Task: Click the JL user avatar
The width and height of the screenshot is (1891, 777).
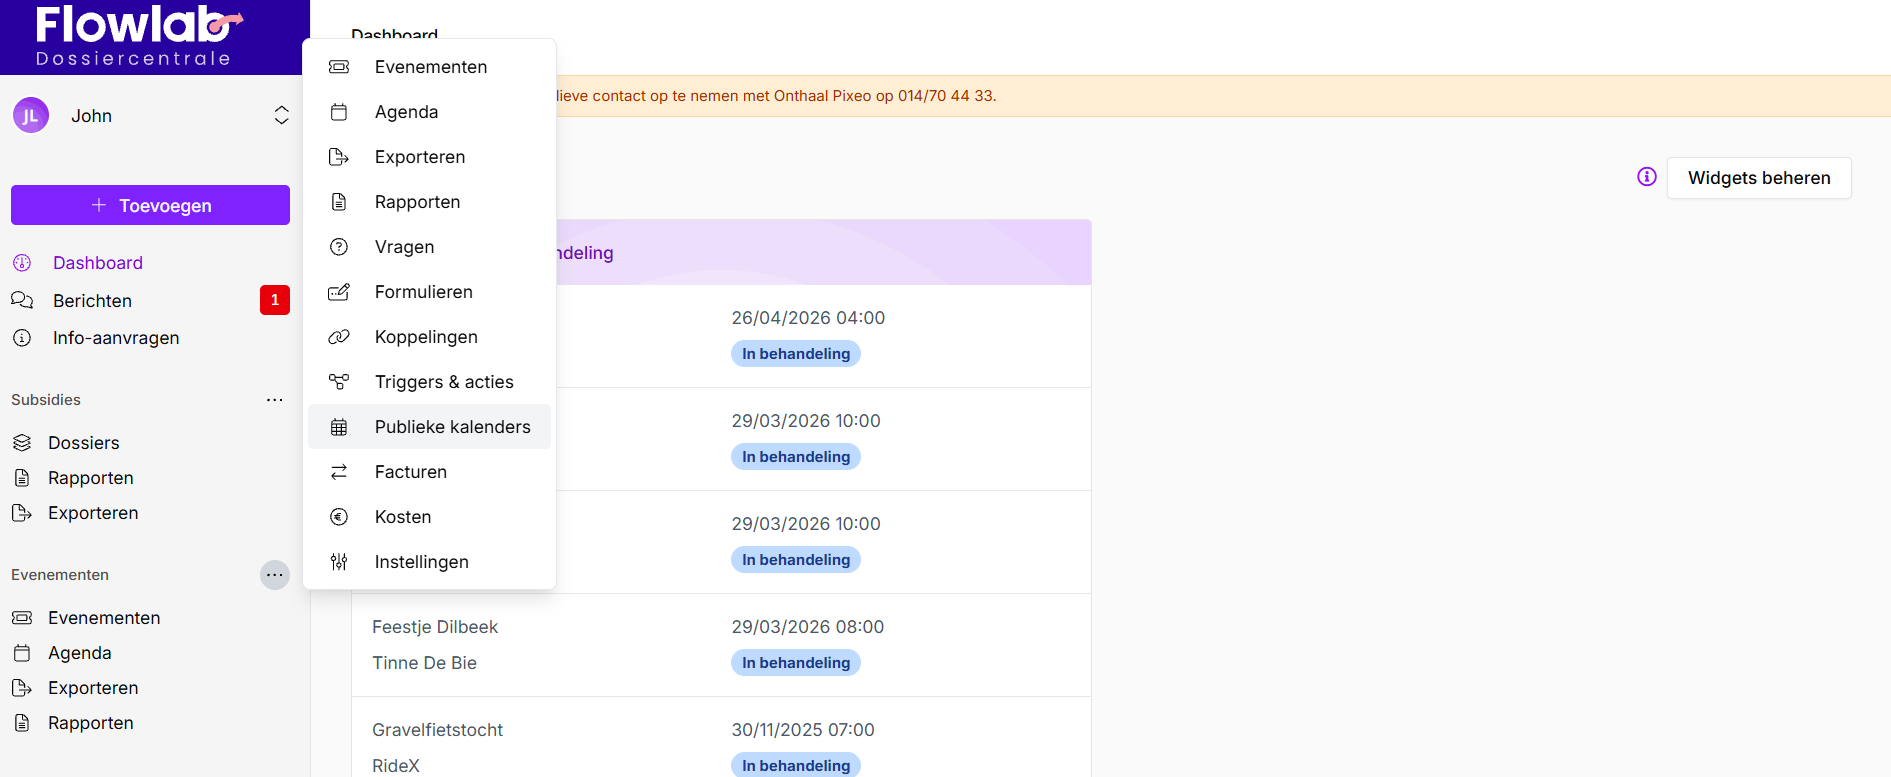Action: coord(31,116)
